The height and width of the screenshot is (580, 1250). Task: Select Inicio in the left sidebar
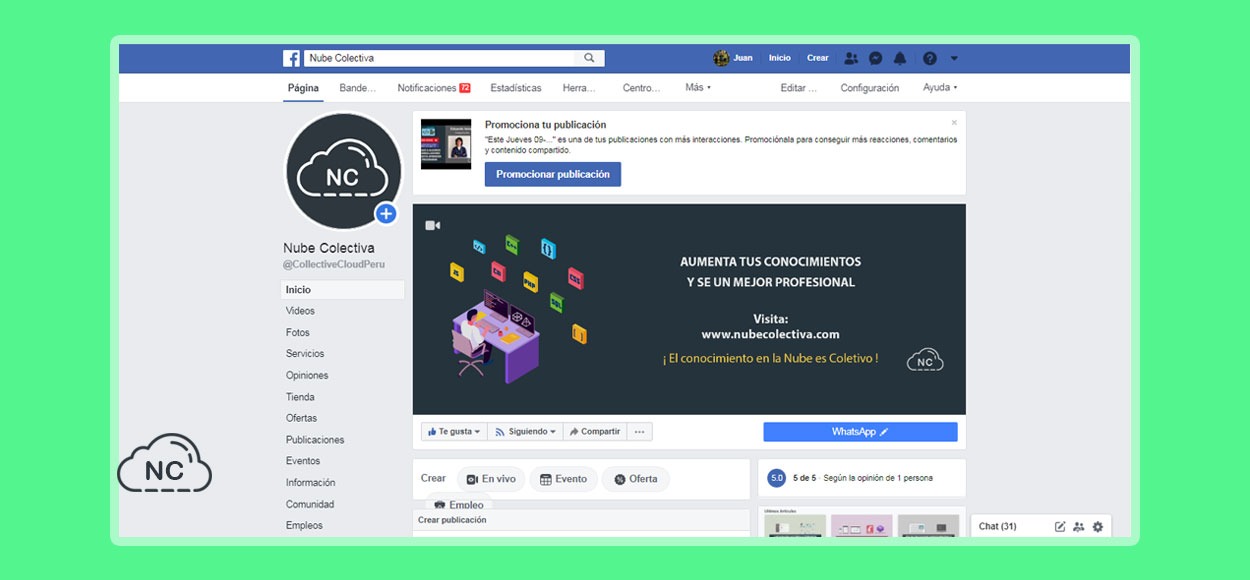point(343,290)
